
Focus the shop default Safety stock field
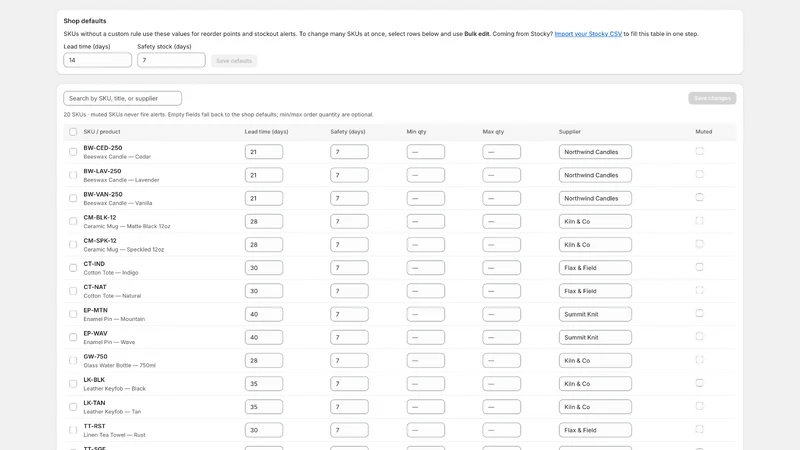171,60
